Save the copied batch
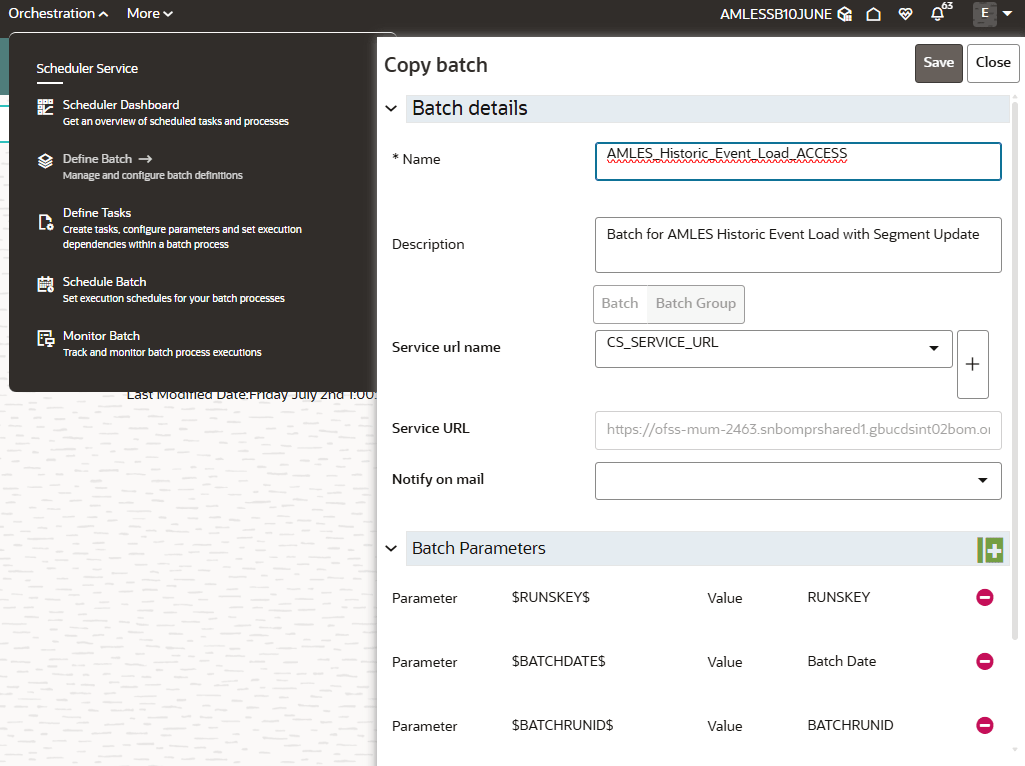 (938, 62)
